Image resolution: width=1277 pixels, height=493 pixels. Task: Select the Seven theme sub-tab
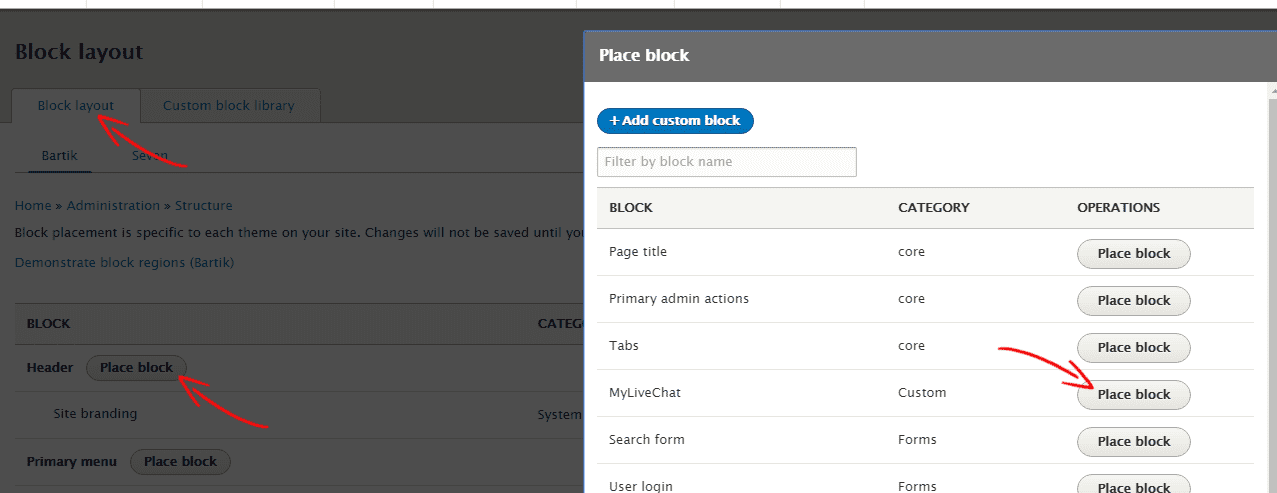[150, 156]
